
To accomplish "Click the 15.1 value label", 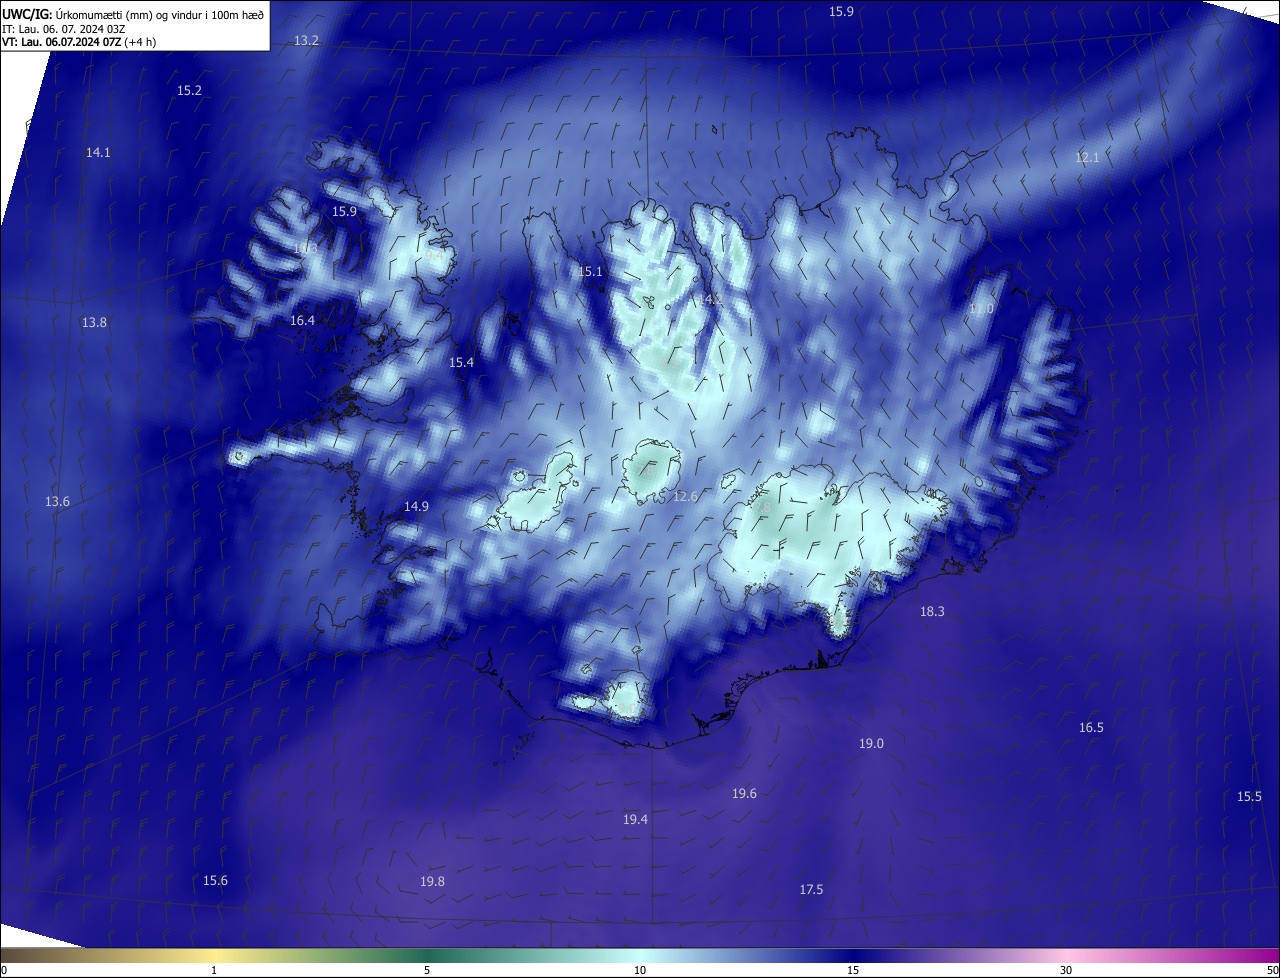I will pyautogui.click(x=590, y=272).
